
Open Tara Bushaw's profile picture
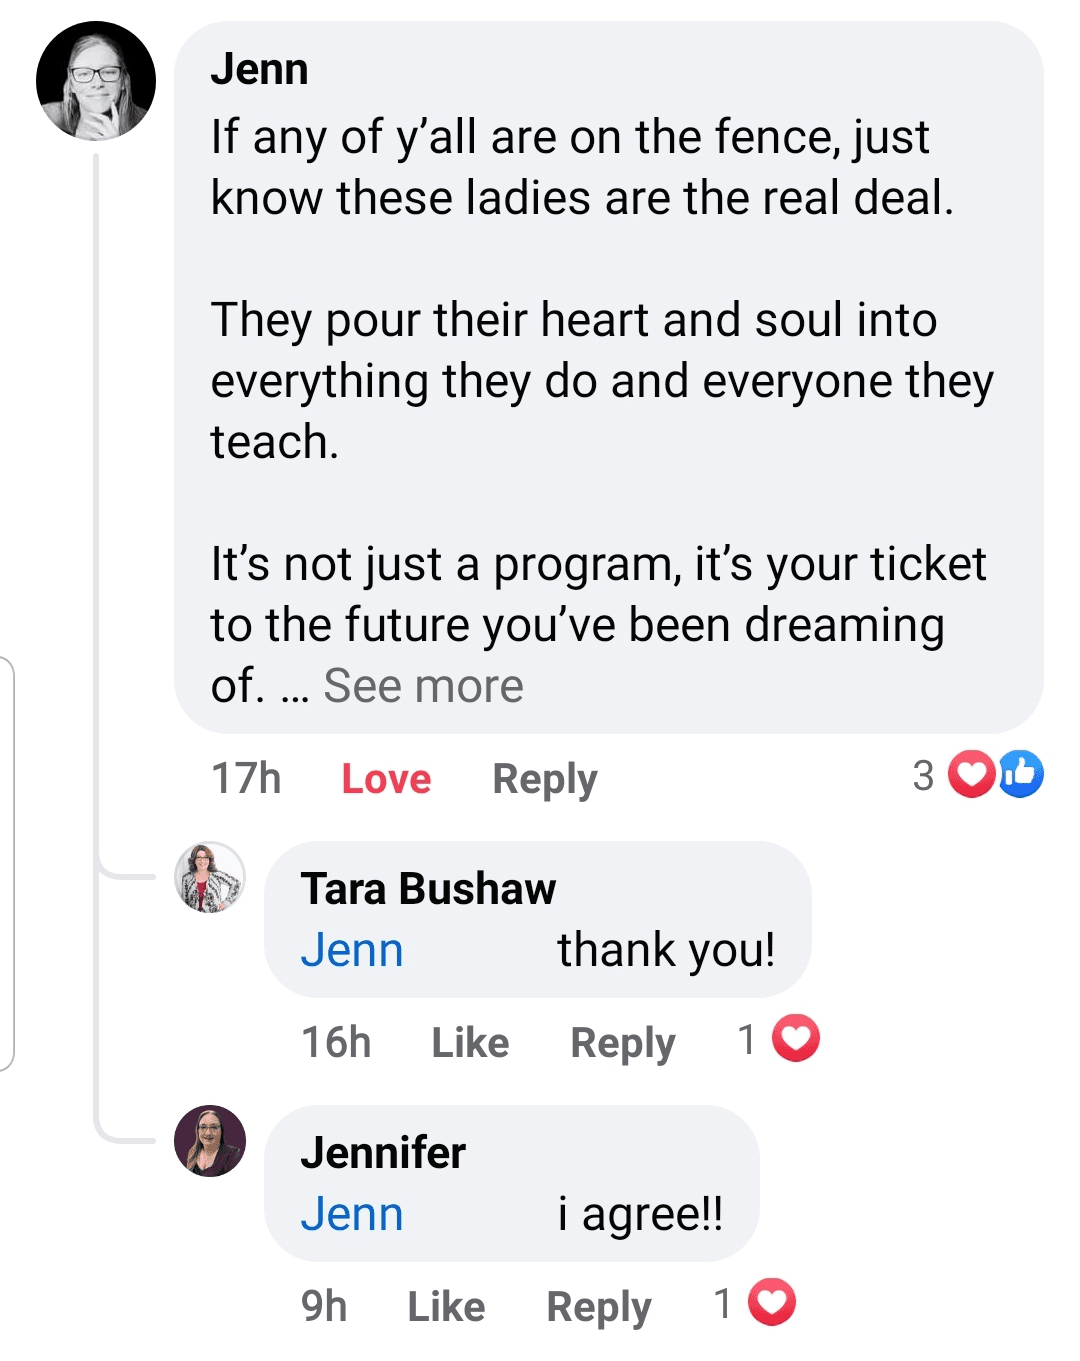210,877
